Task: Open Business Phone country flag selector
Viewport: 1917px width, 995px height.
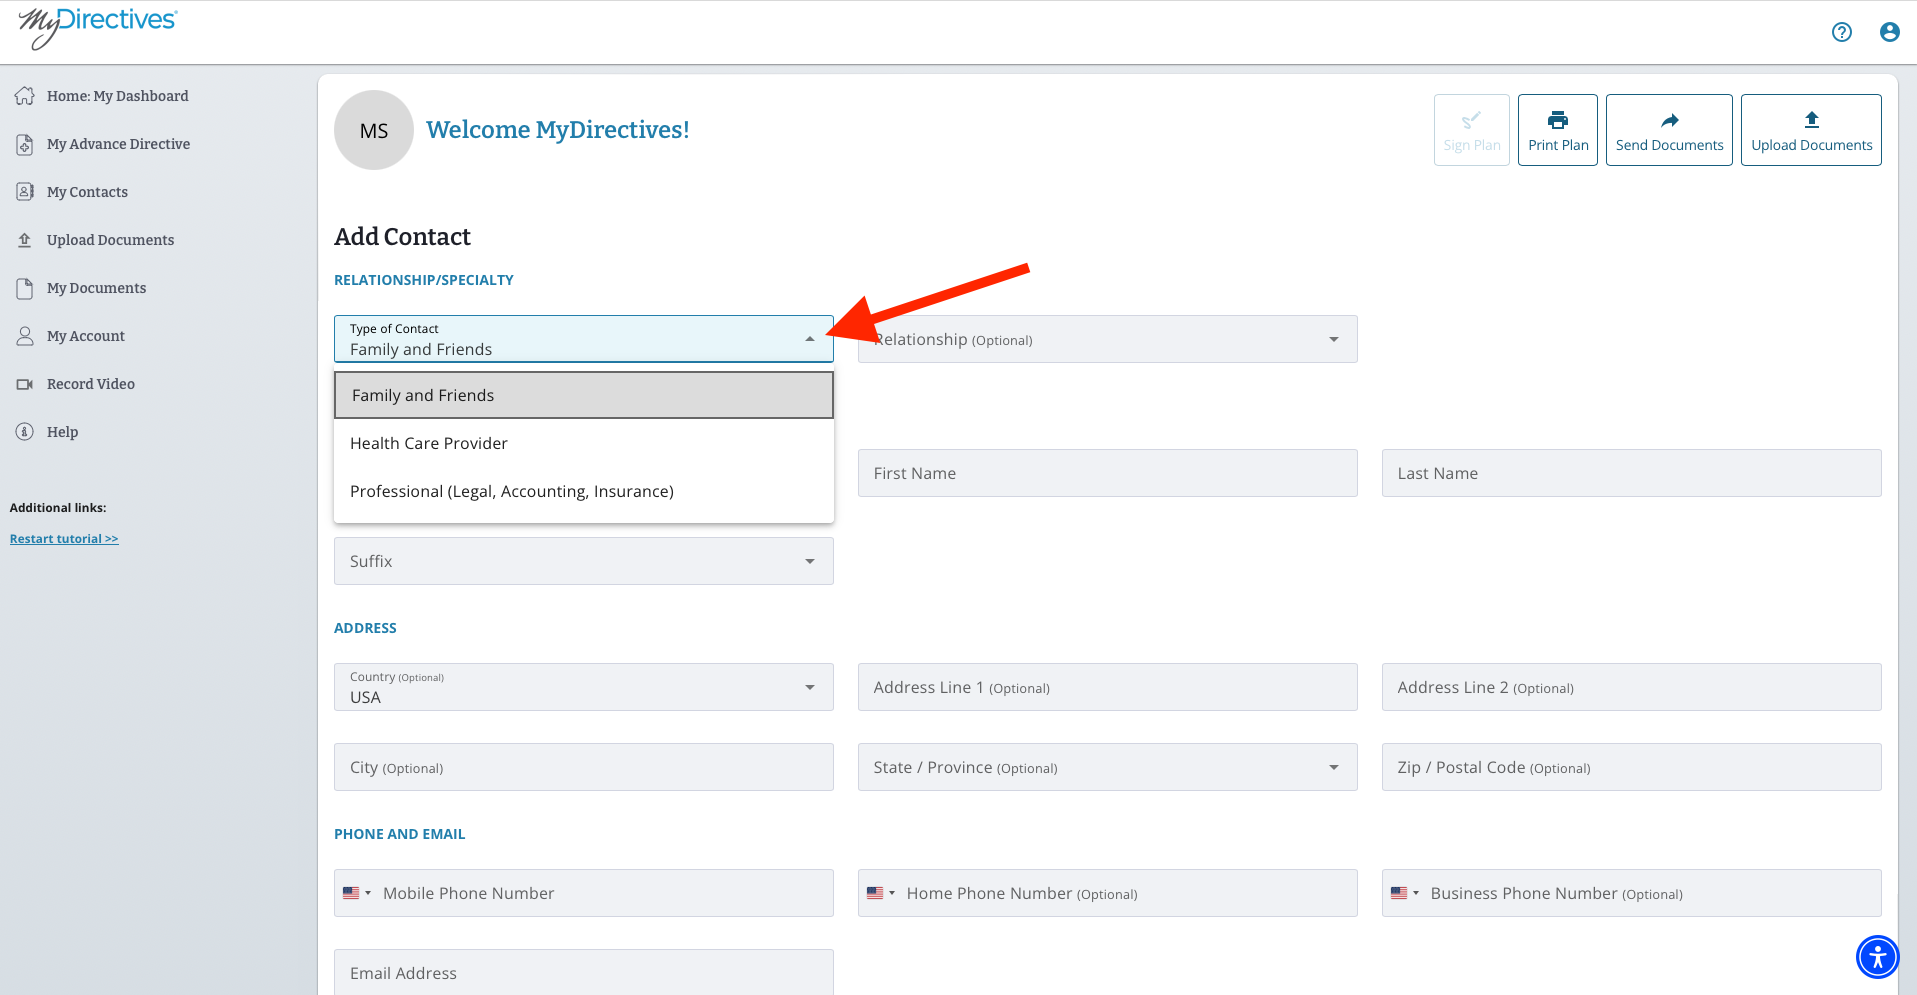Action: [1405, 893]
